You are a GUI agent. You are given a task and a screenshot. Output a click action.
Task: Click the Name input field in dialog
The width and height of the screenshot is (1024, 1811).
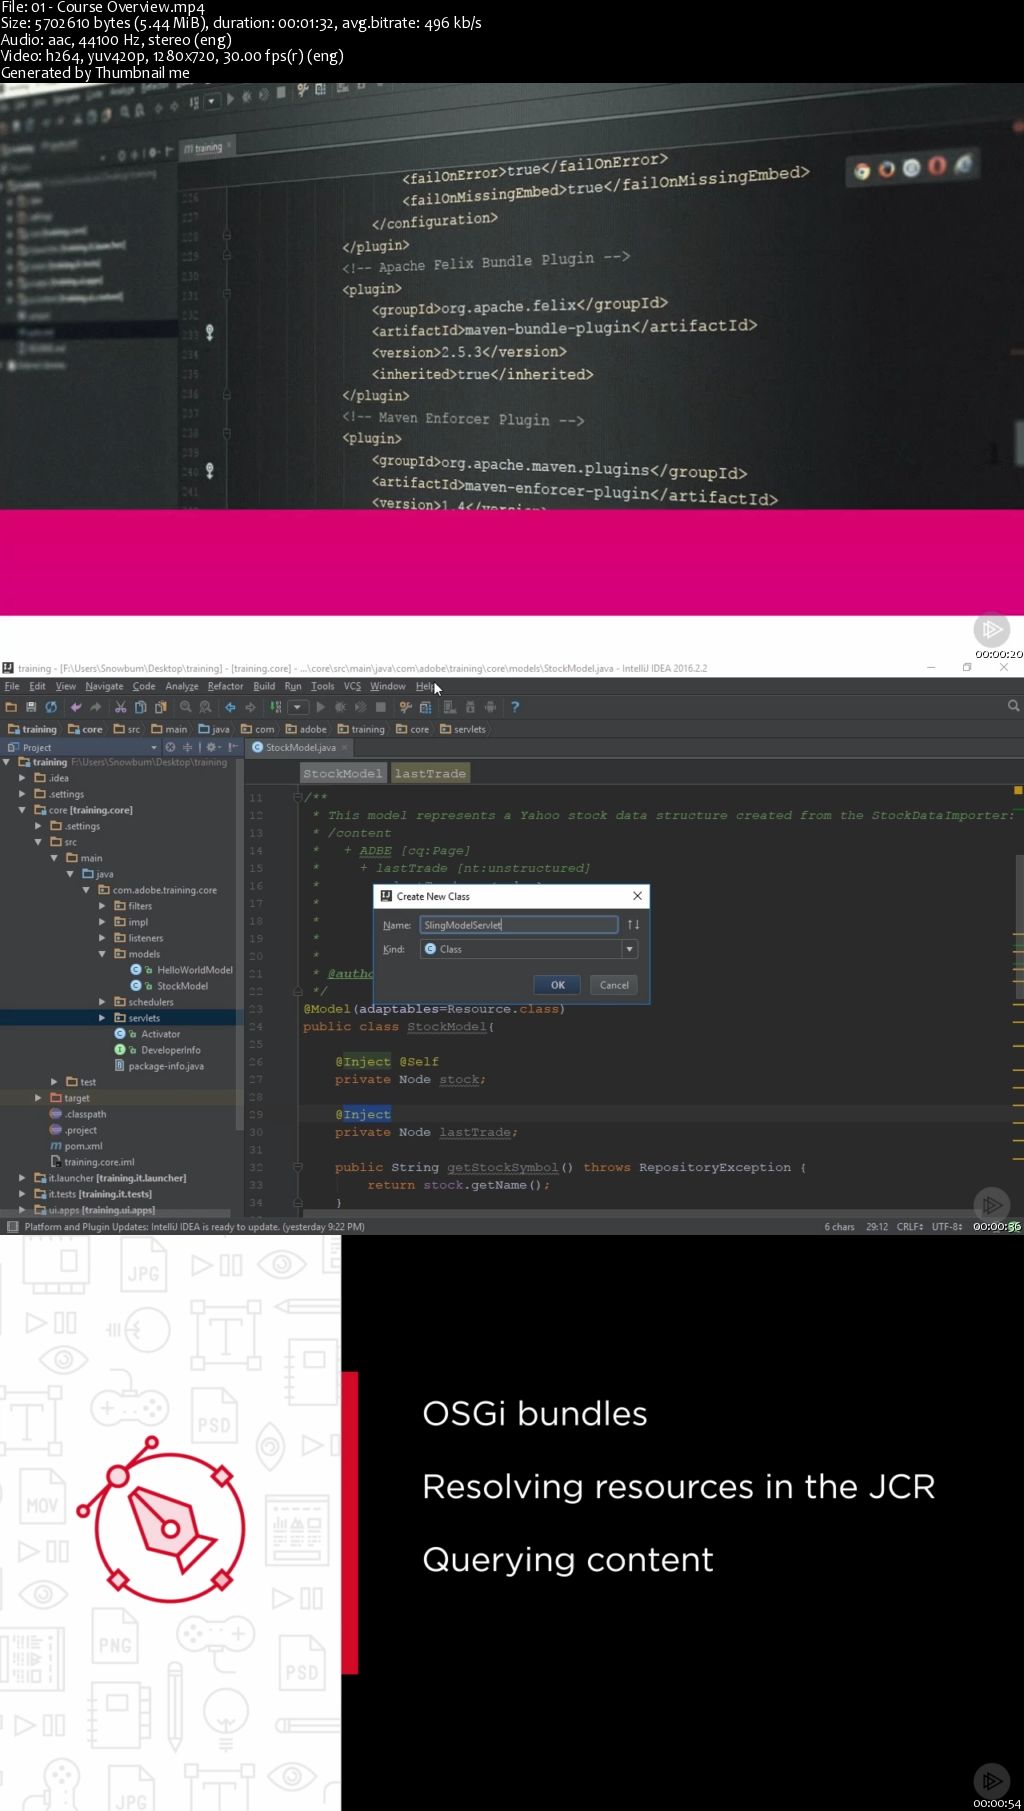tap(519, 925)
